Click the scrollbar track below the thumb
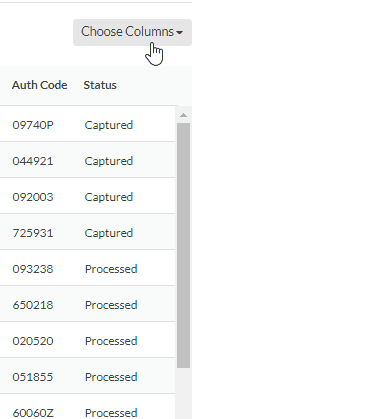This screenshot has width=368, height=419. tap(183, 393)
